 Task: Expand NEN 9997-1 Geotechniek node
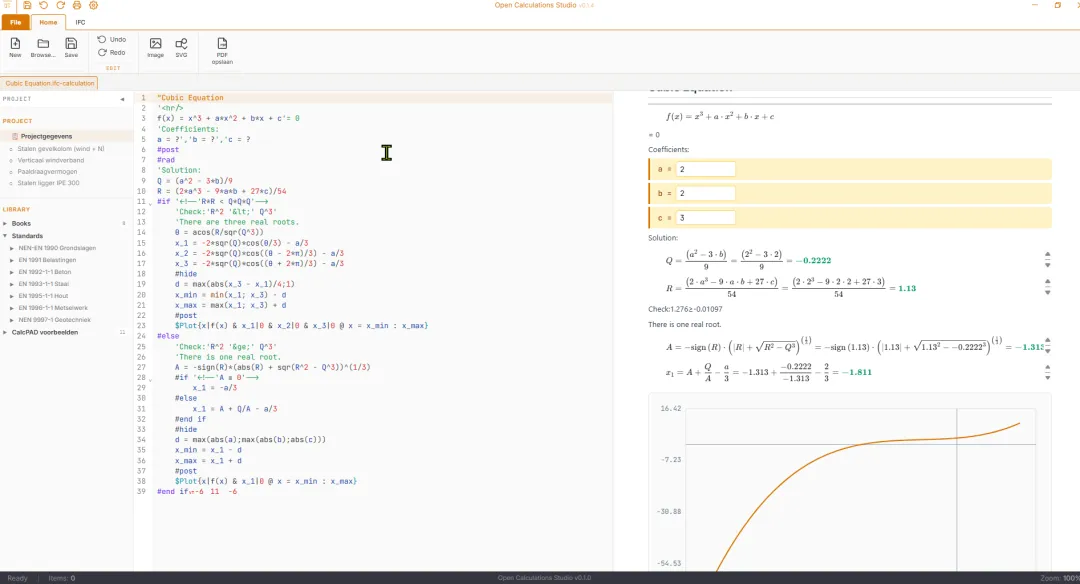click(12, 320)
